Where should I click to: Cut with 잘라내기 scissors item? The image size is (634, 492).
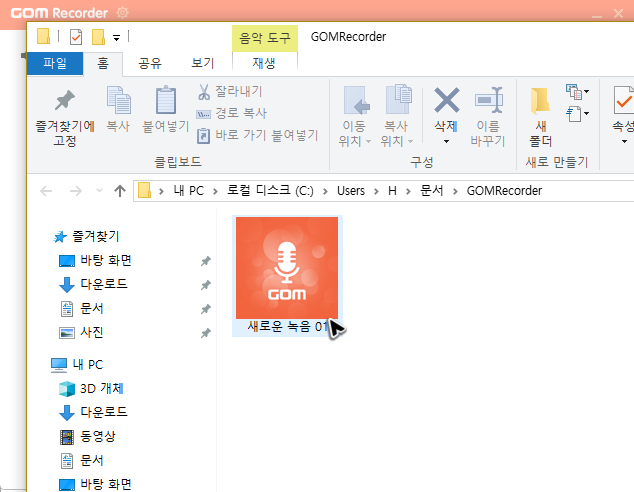pos(230,91)
